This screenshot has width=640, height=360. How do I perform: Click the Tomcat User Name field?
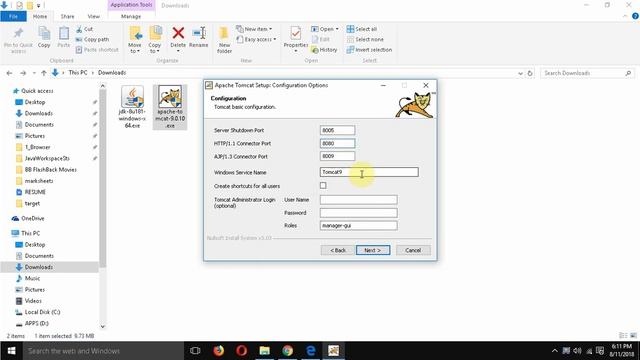click(x=358, y=200)
